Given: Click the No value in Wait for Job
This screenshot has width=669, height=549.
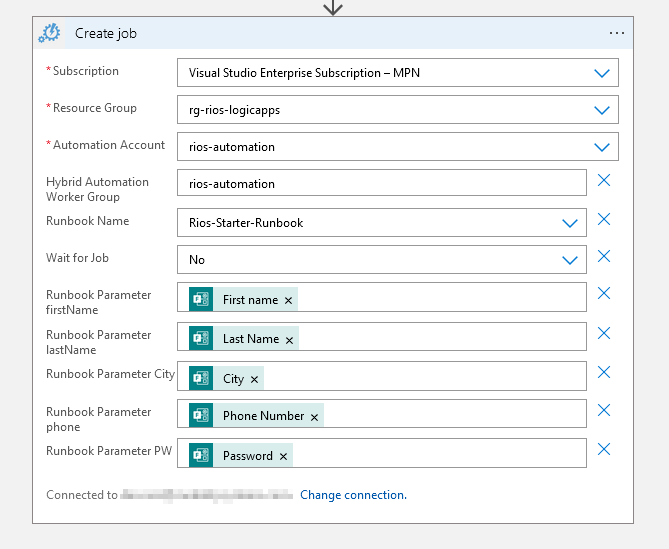Looking at the screenshot, I should [x=197, y=260].
